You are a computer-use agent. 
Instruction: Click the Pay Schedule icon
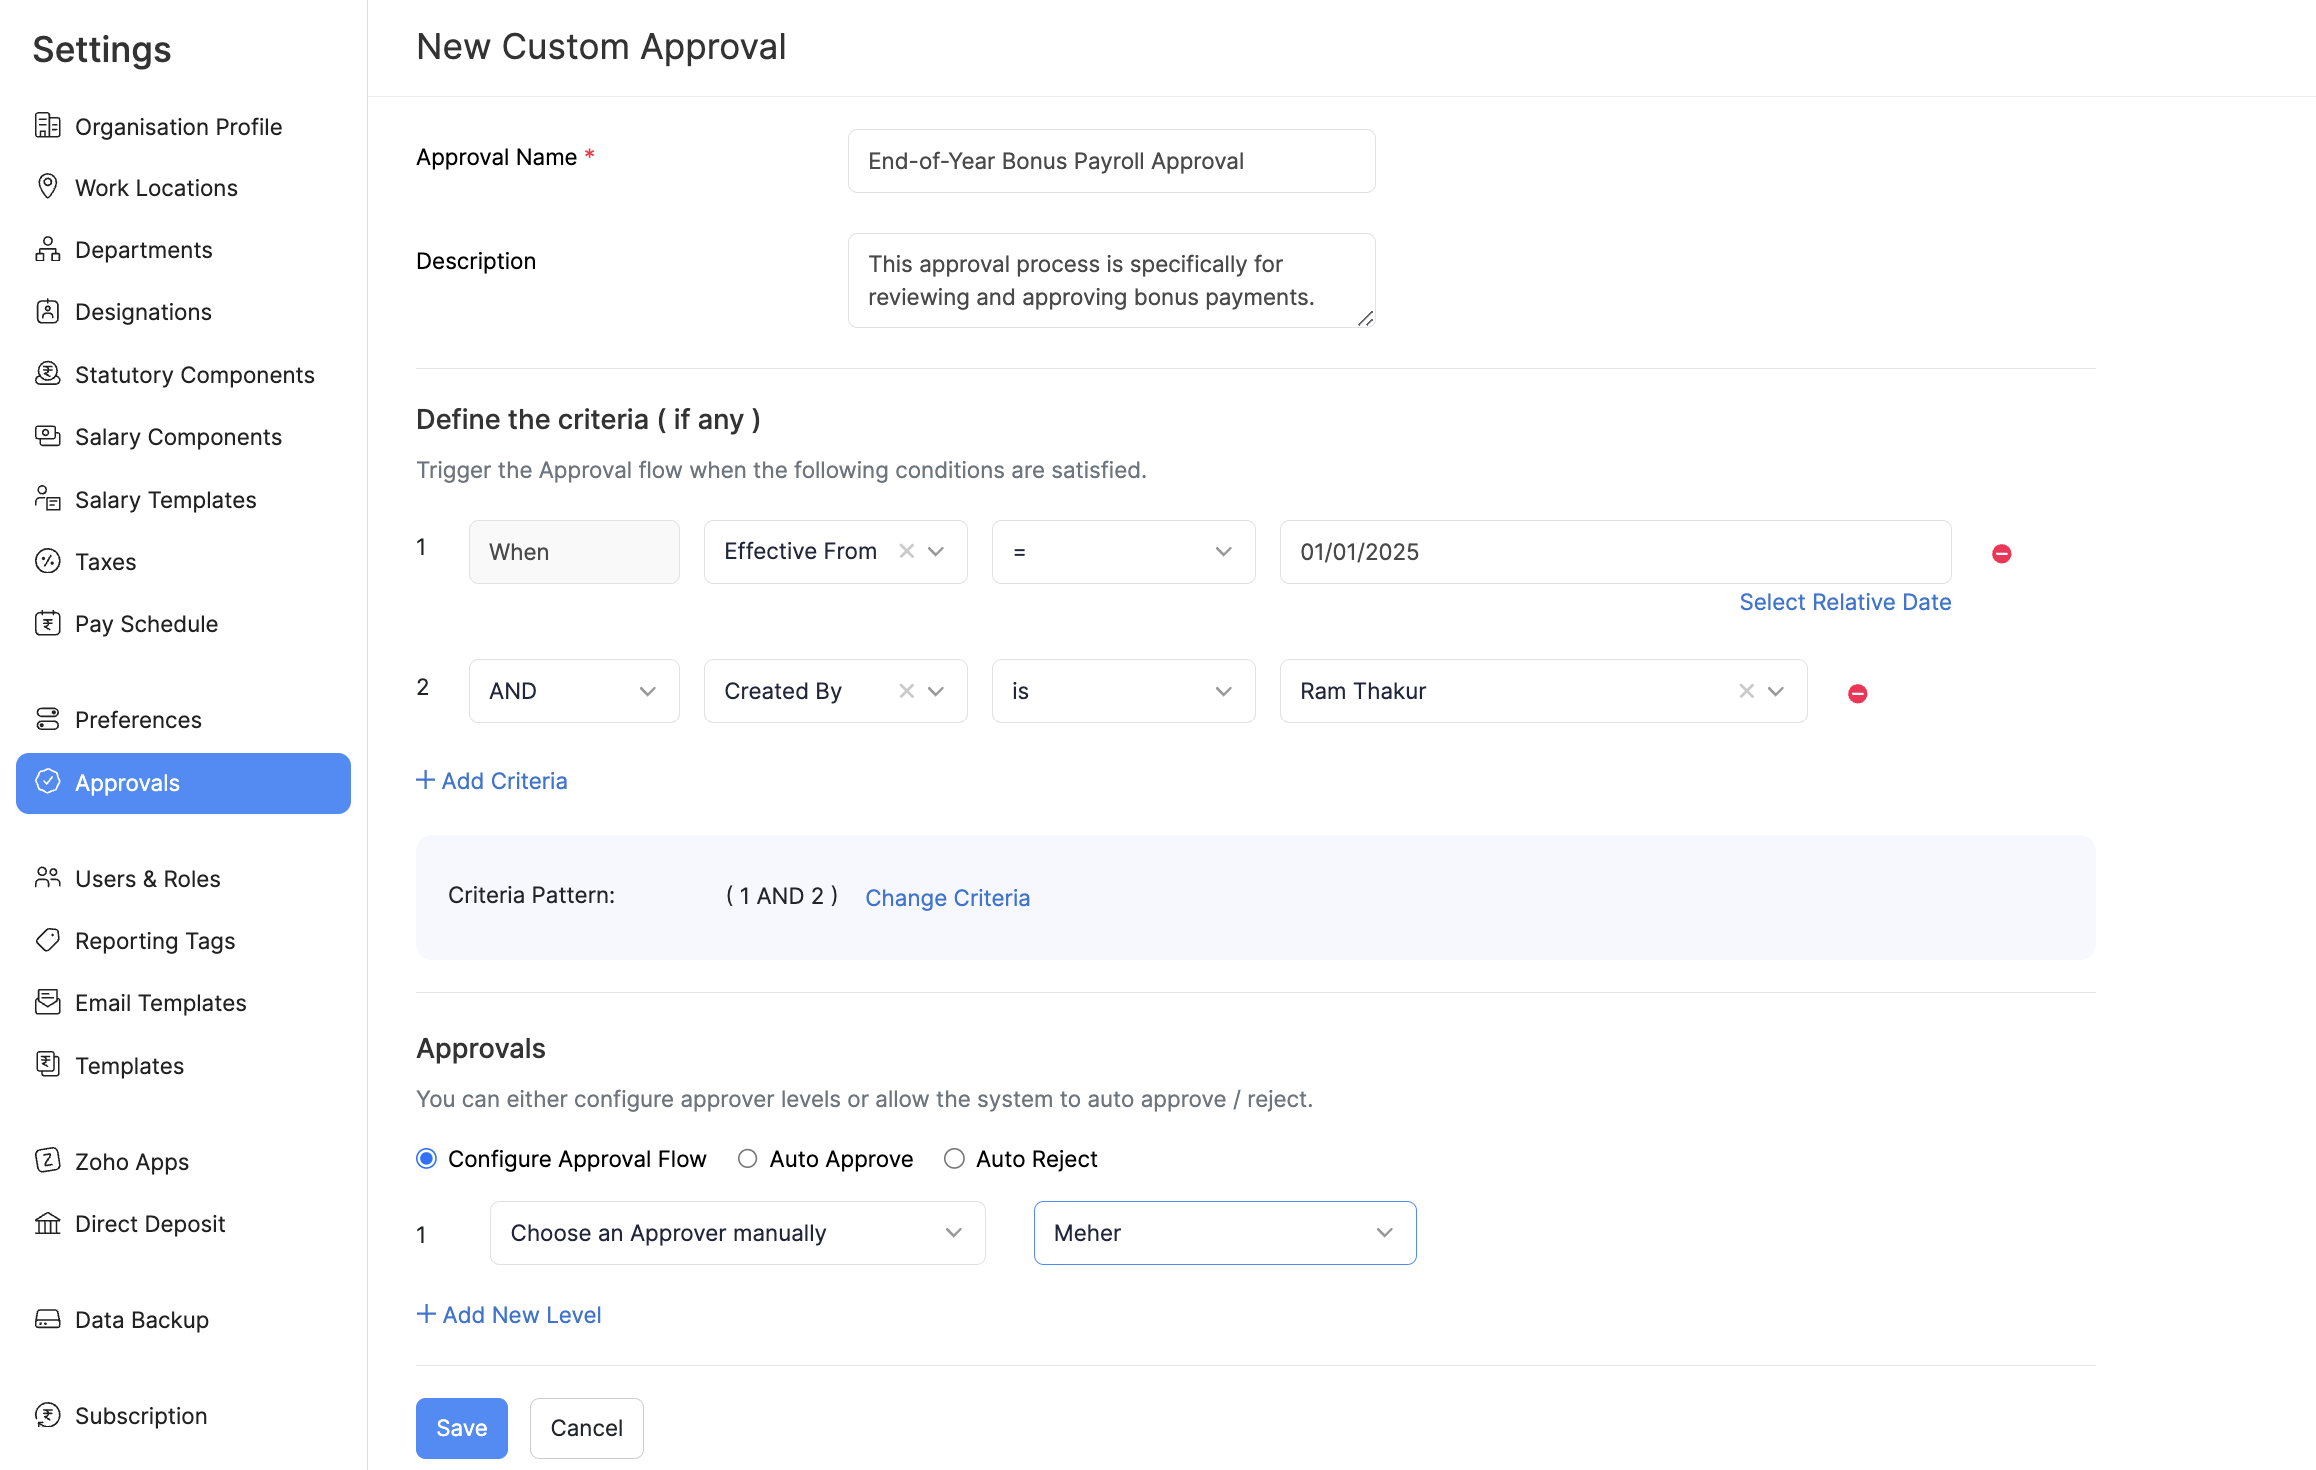(48, 623)
